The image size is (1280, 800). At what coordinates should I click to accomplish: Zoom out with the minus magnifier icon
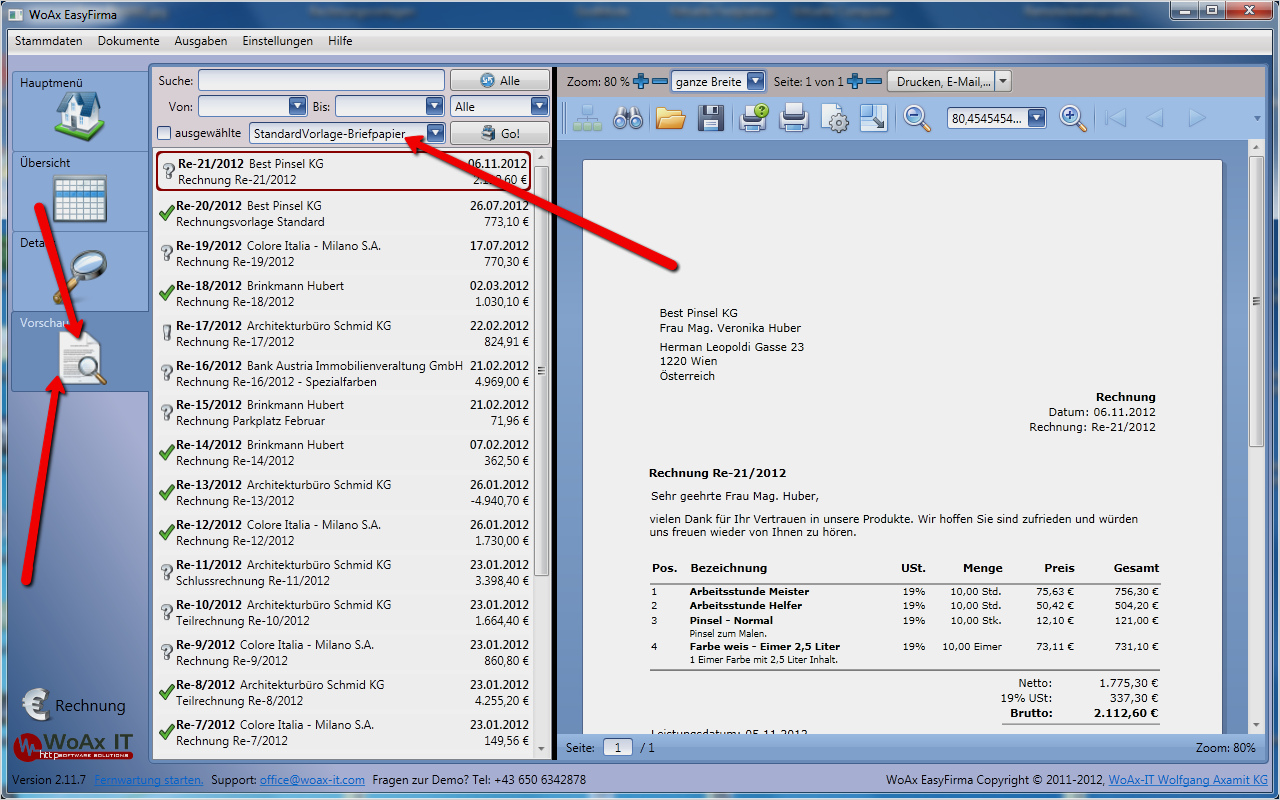[914, 118]
